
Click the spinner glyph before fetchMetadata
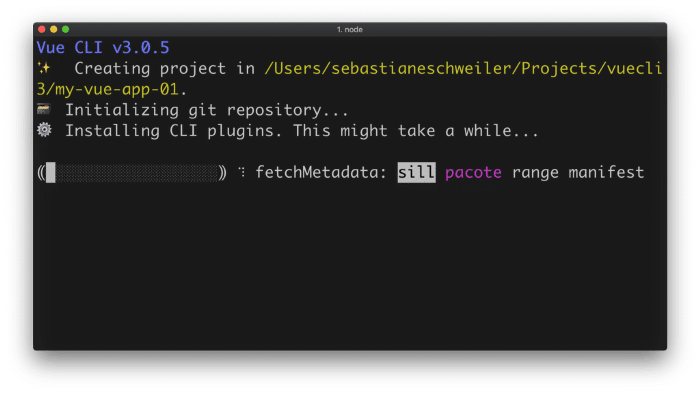pos(242,172)
